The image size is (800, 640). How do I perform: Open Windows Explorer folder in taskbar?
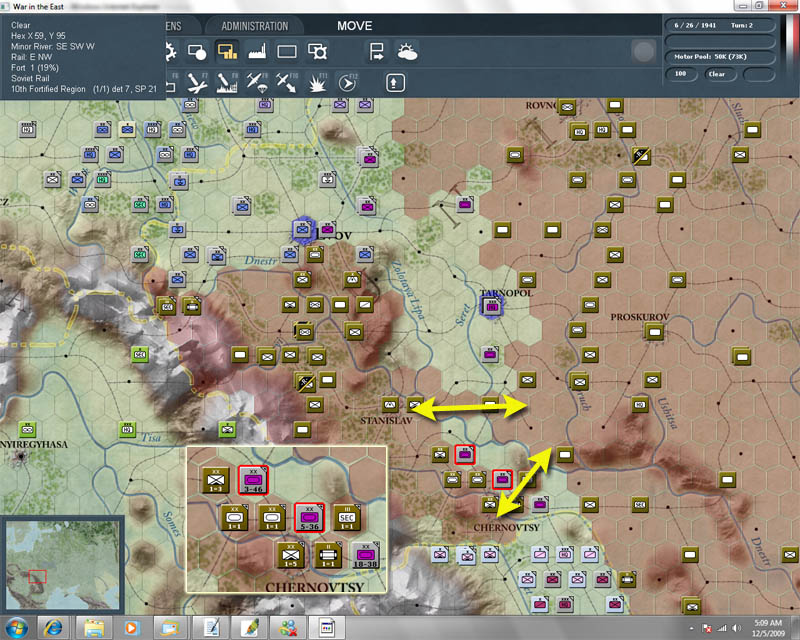pos(94,628)
